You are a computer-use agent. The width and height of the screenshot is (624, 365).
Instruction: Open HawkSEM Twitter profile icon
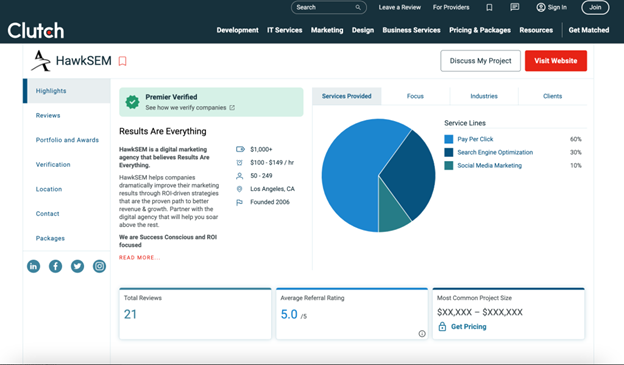77,266
